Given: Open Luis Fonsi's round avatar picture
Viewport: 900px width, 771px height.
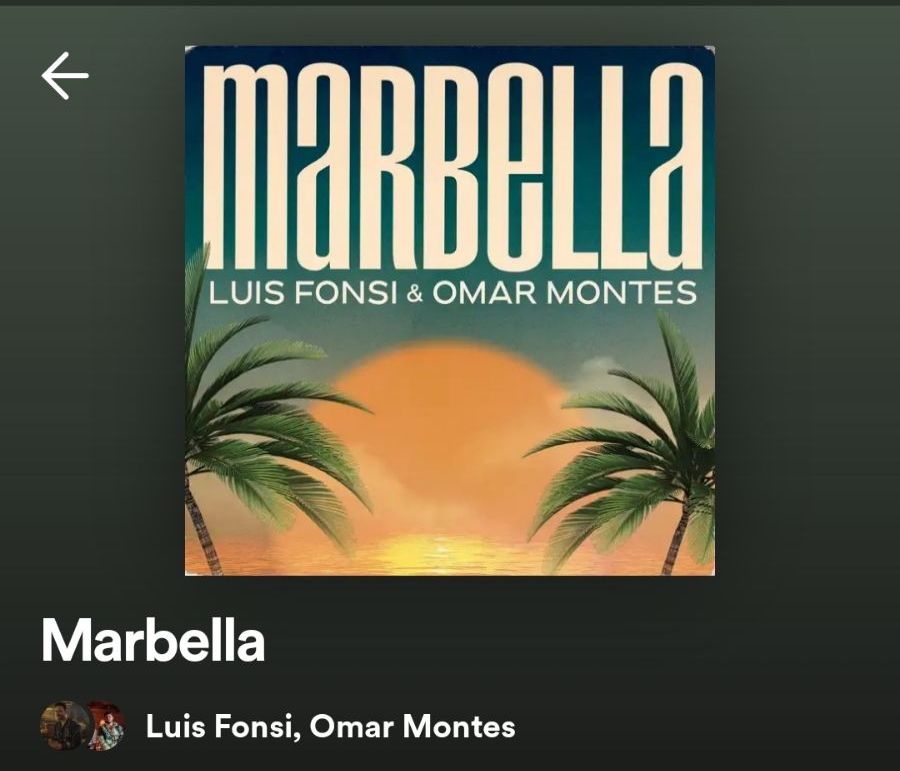Looking at the screenshot, I should coord(64,726).
